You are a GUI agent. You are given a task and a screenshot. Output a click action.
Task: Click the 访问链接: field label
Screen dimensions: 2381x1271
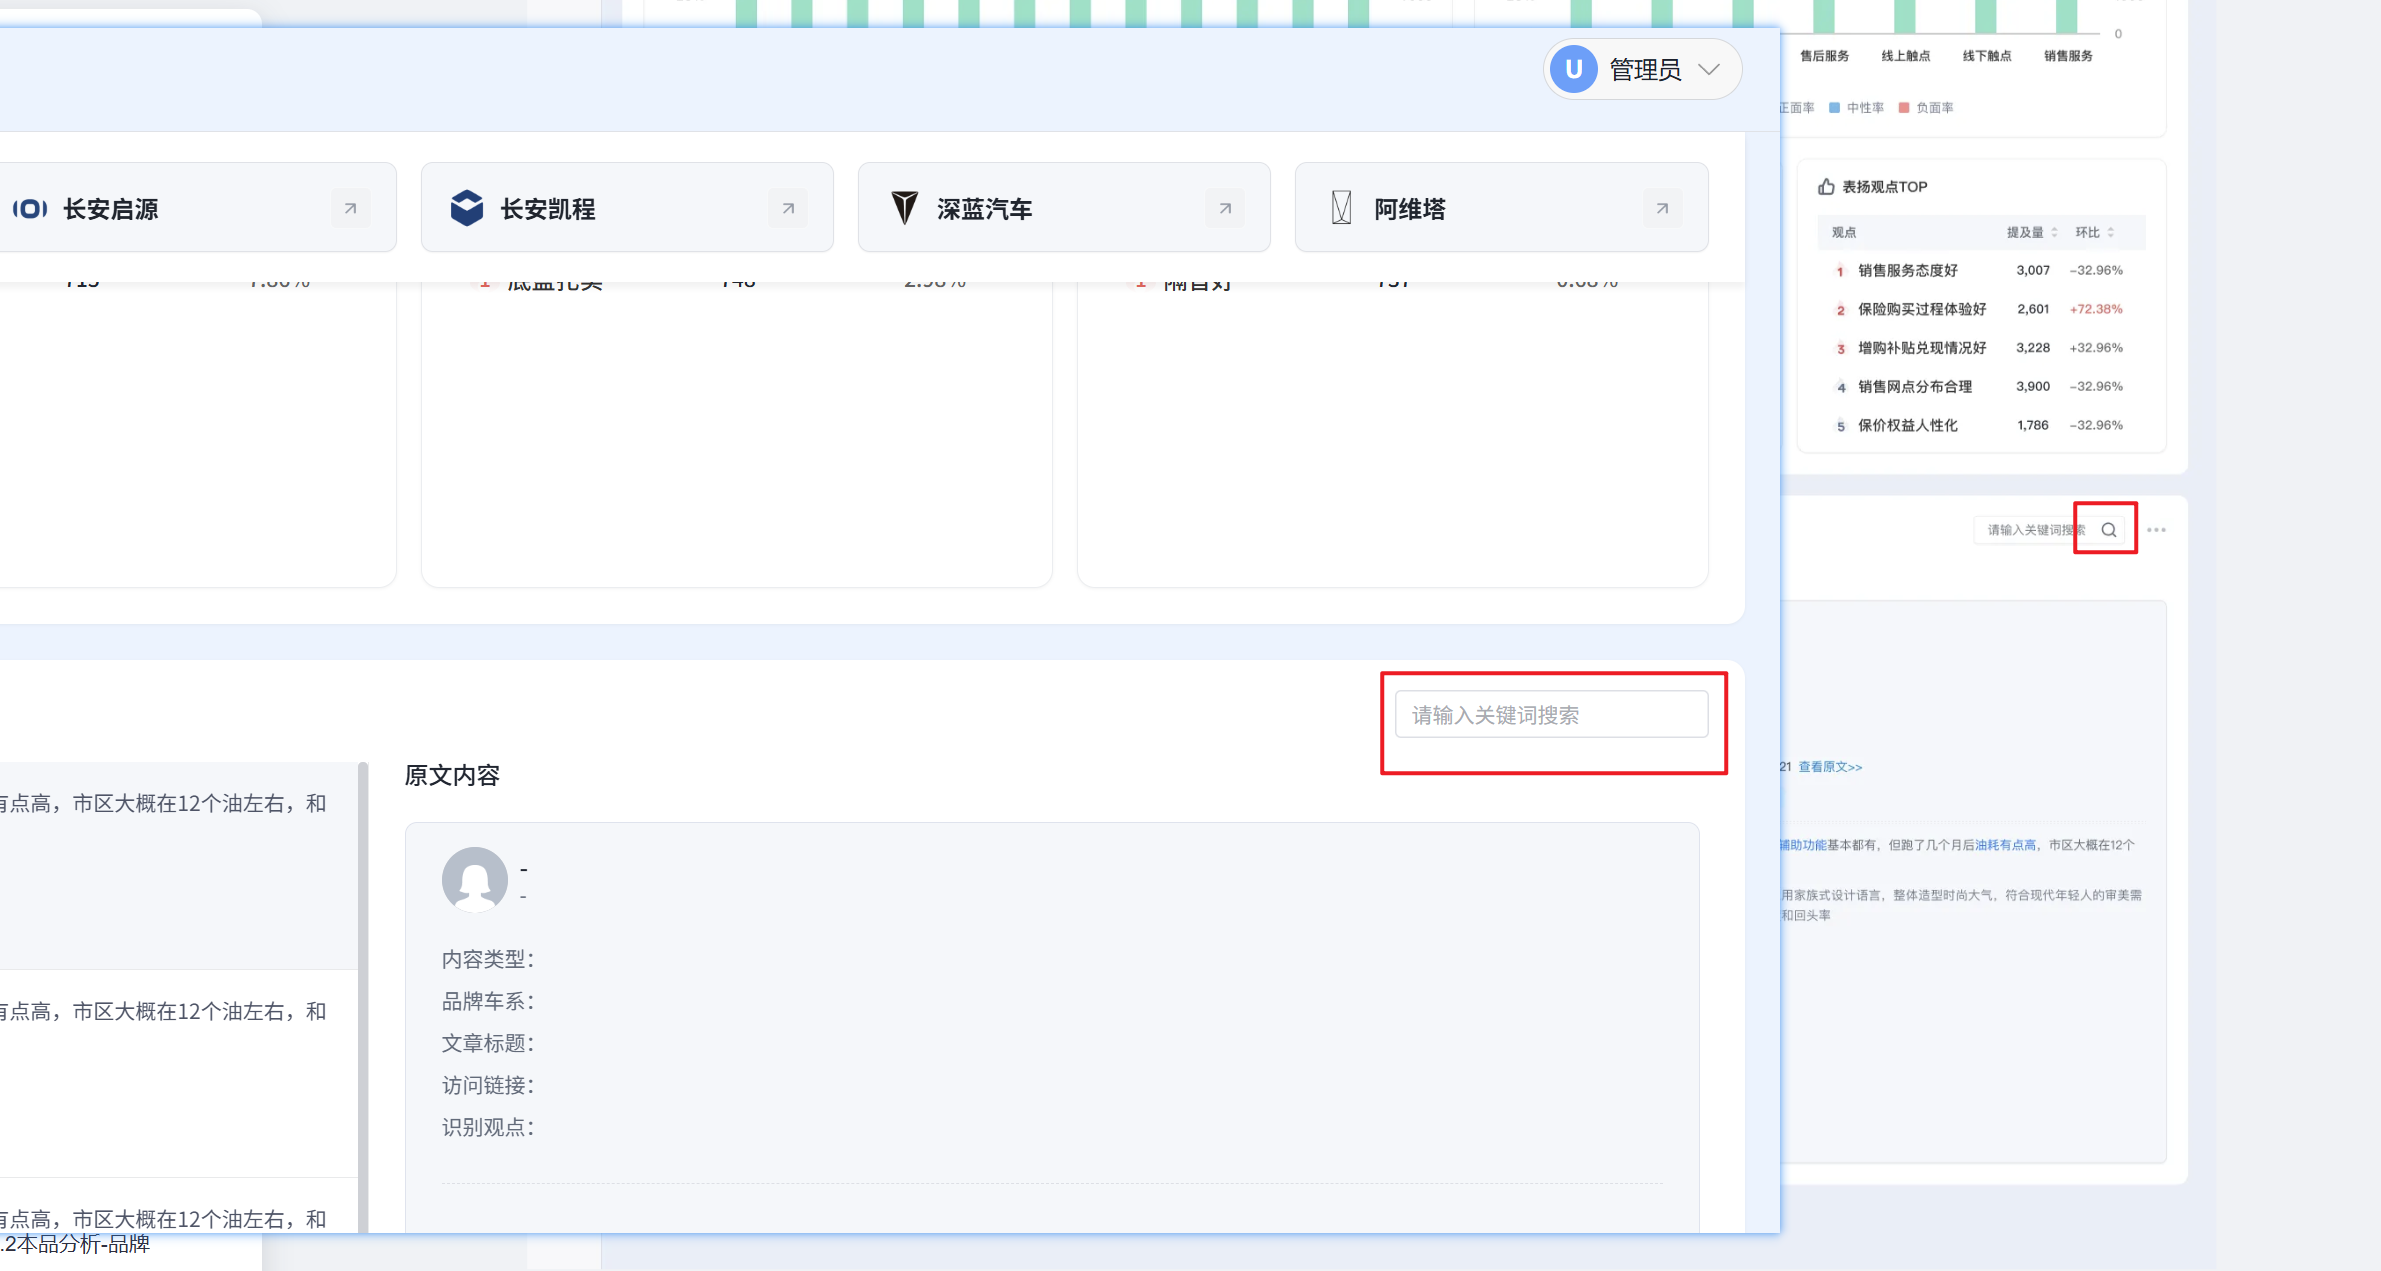[488, 1085]
